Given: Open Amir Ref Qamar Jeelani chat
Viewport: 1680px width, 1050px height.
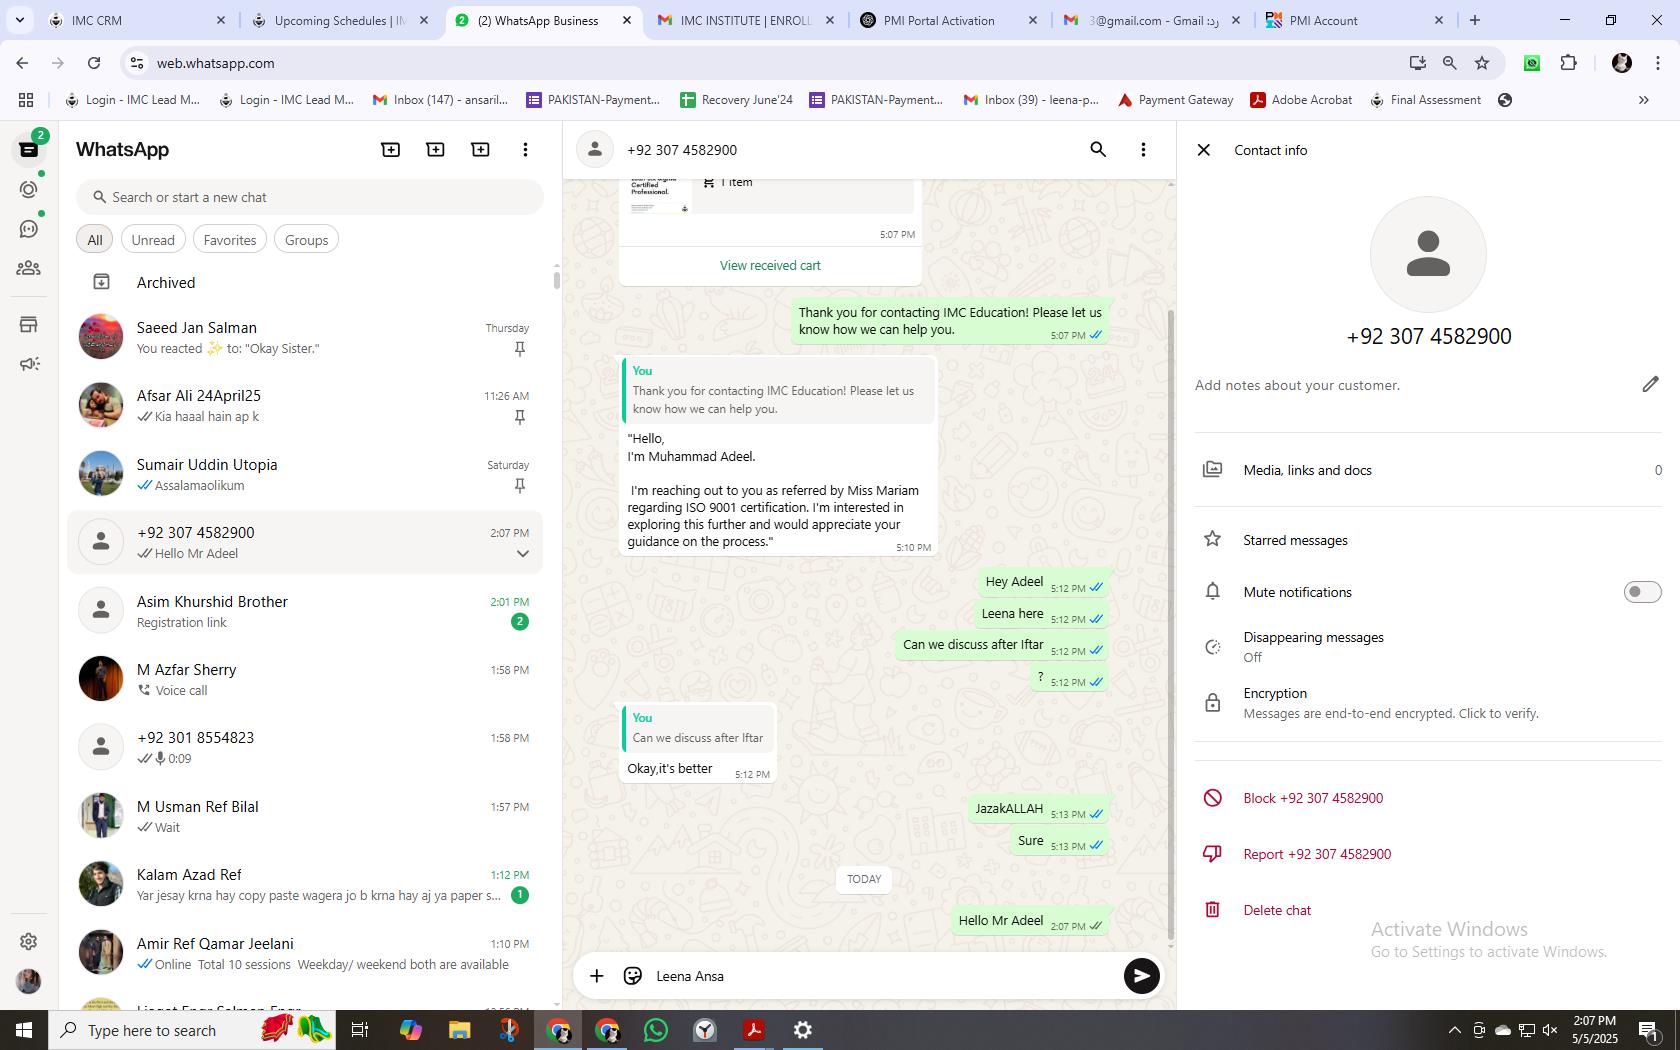Looking at the screenshot, I should [305, 953].
